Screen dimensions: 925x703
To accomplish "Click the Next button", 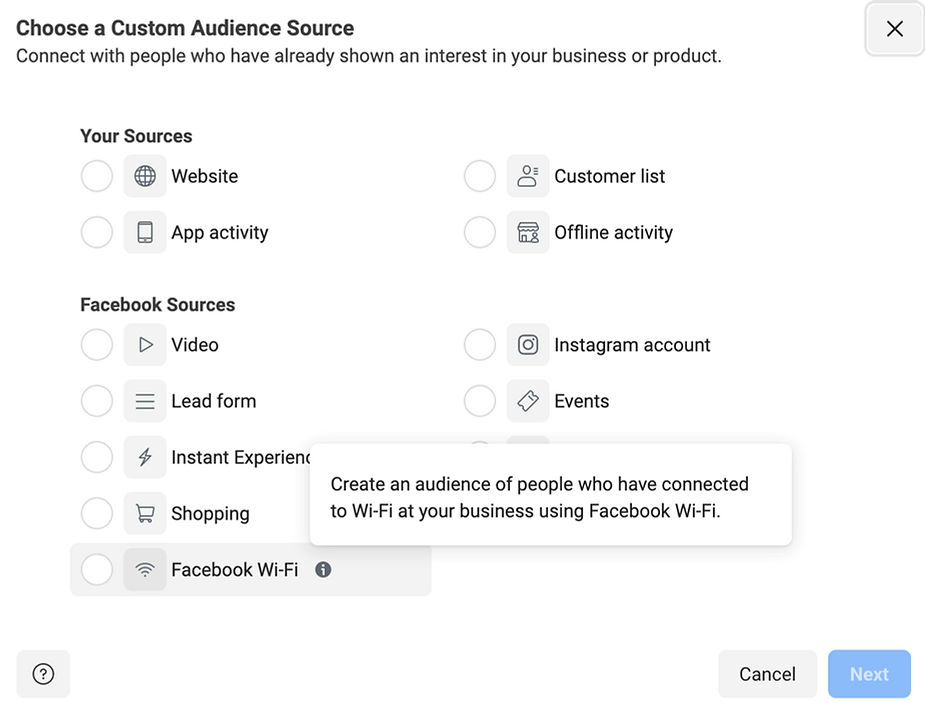I will [869, 674].
